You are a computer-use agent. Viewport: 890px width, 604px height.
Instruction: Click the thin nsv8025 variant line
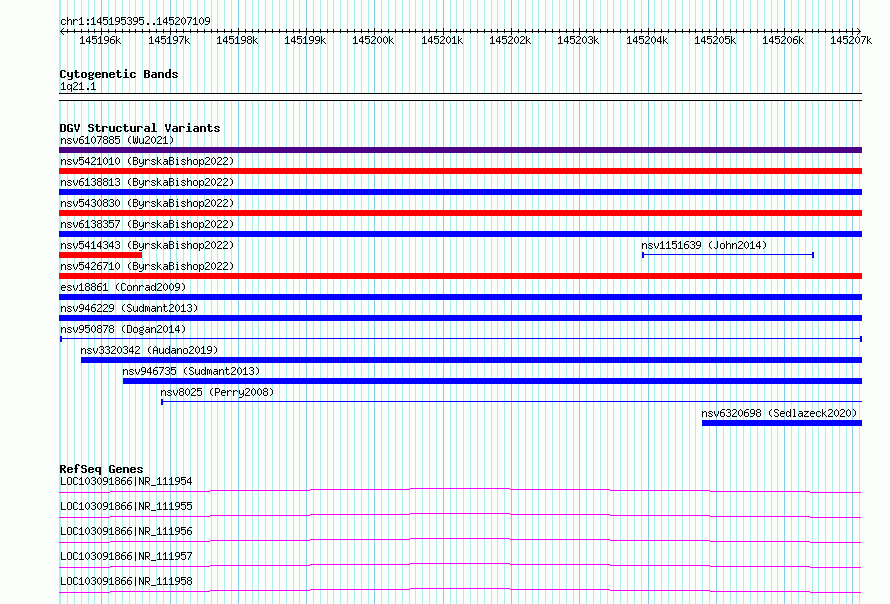click(x=511, y=402)
